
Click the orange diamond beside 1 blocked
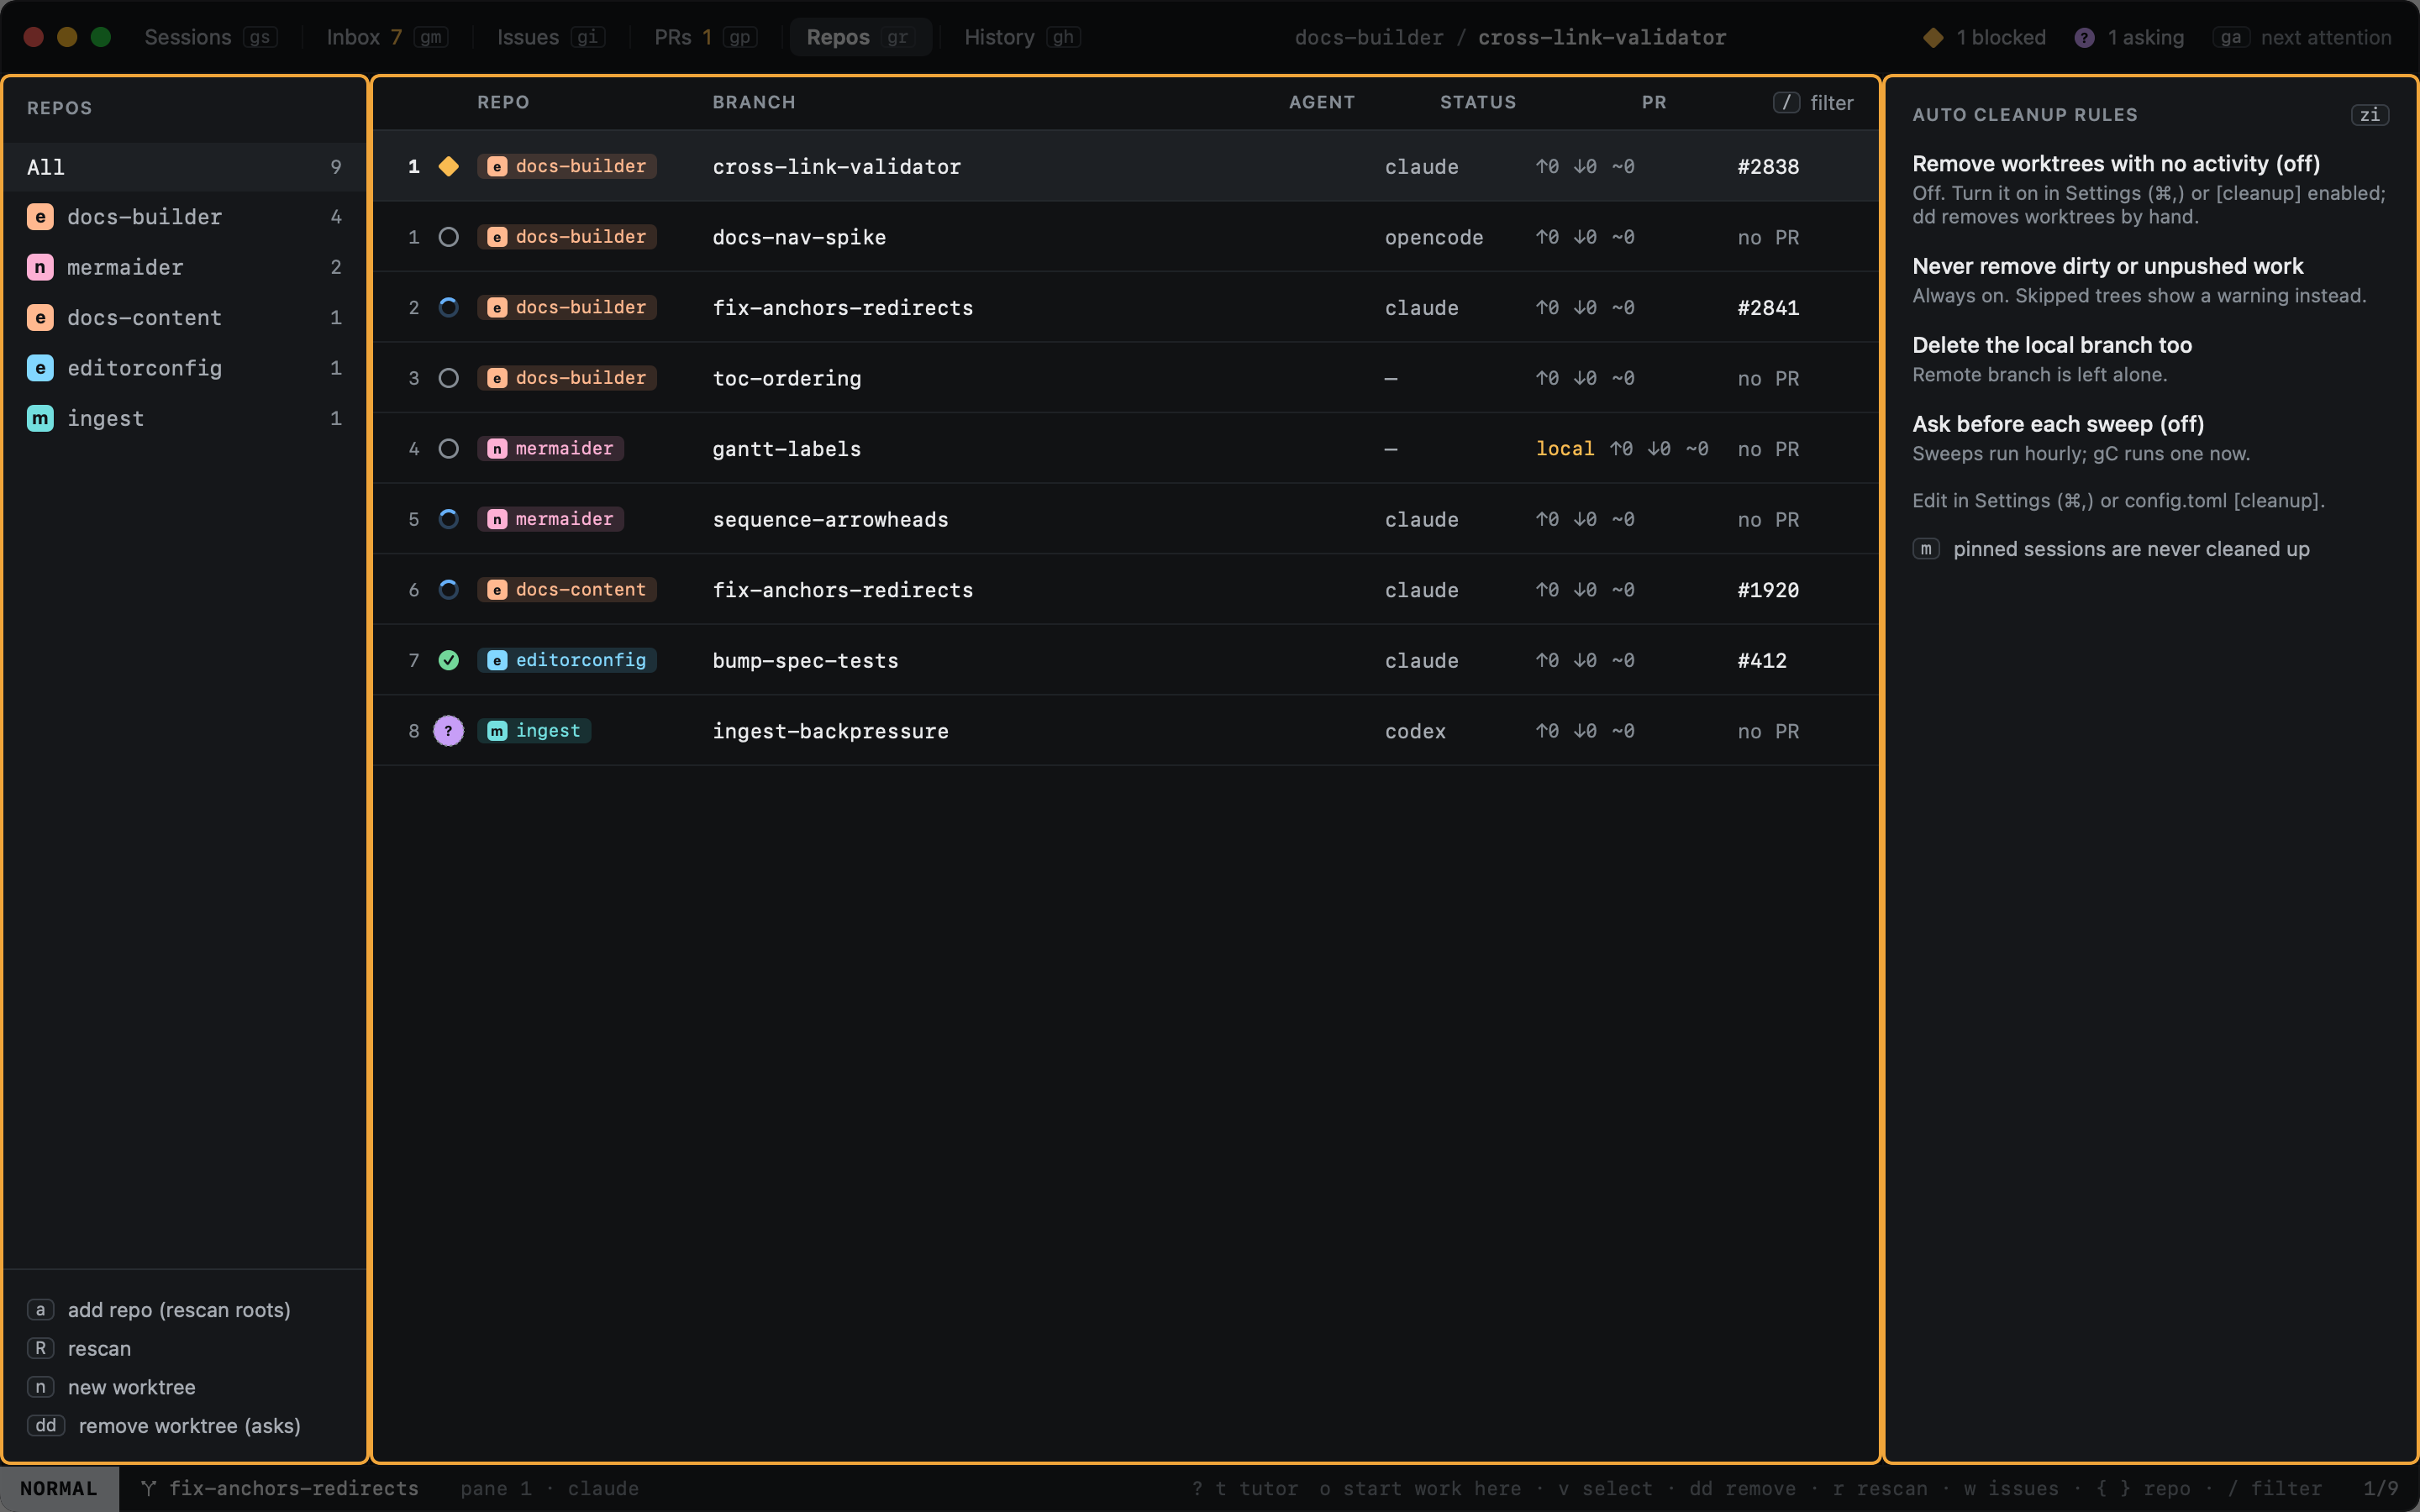pos(1933,37)
